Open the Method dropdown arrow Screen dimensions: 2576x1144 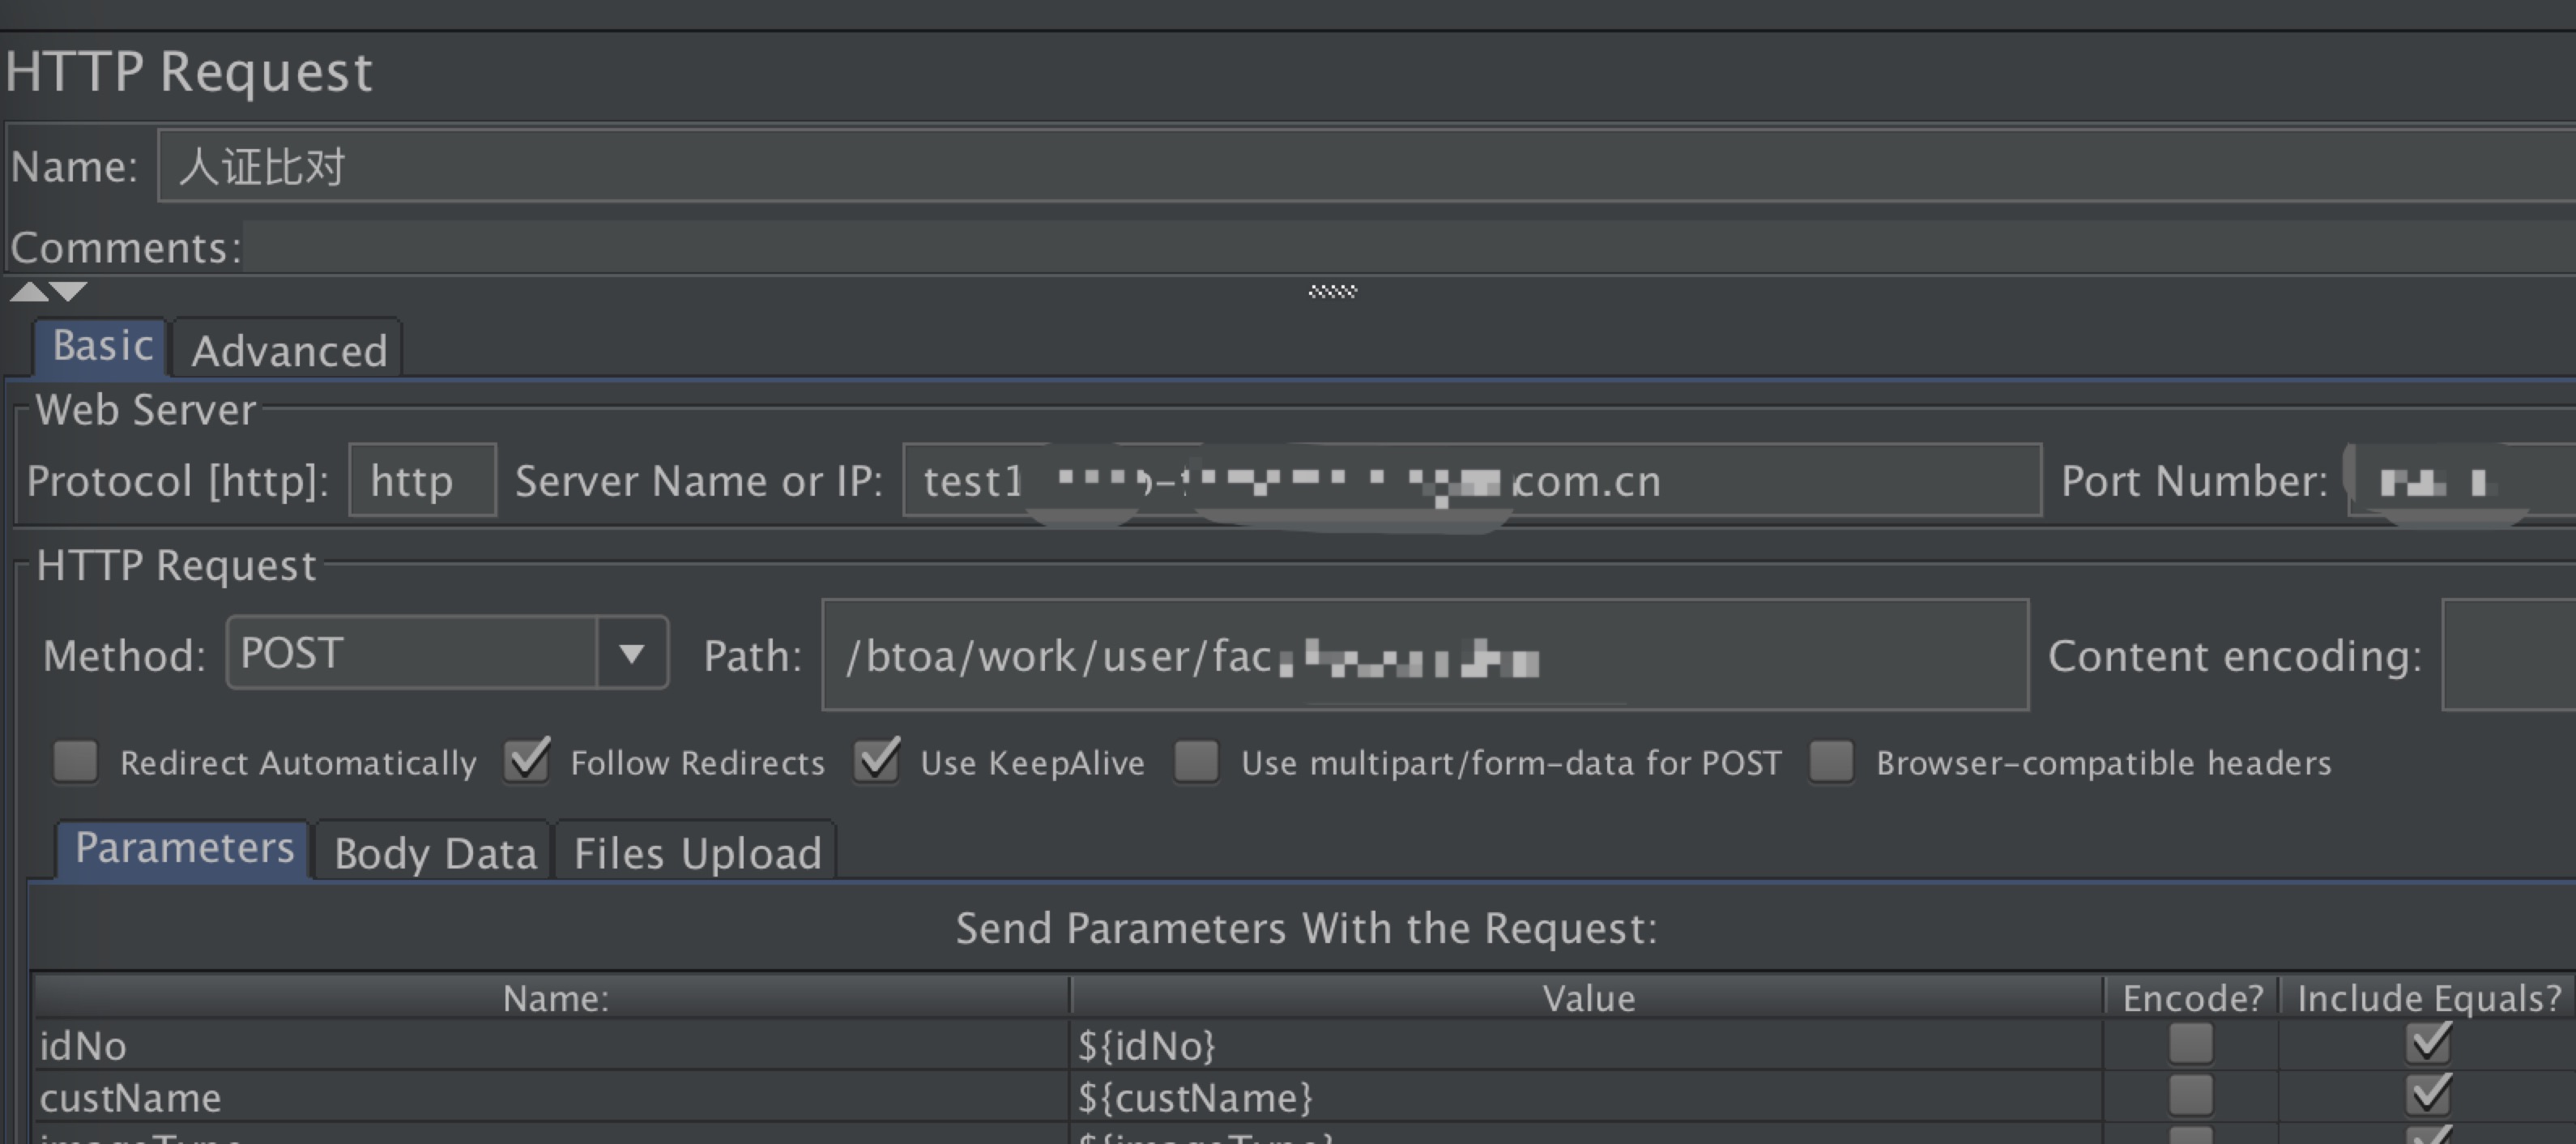click(630, 654)
